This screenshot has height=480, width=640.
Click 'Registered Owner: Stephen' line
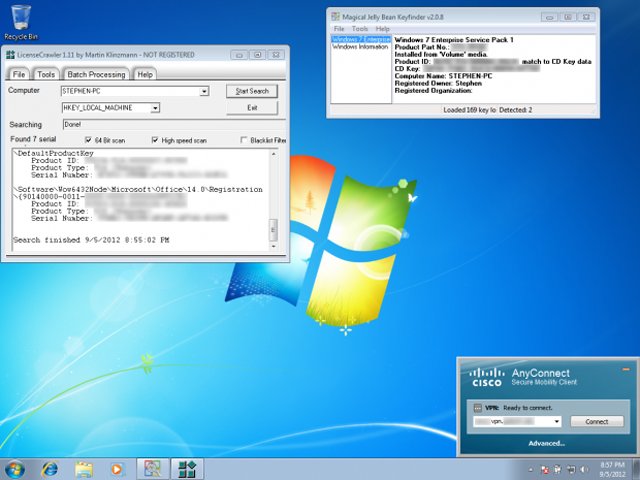438,83
